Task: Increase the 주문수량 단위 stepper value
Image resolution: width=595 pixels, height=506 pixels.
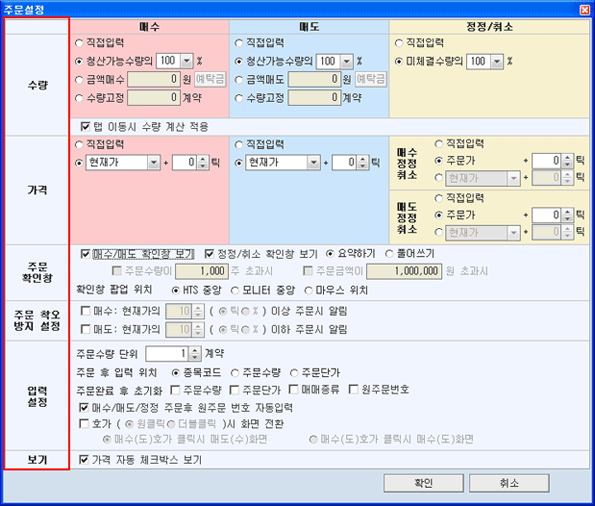Action: [195, 351]
